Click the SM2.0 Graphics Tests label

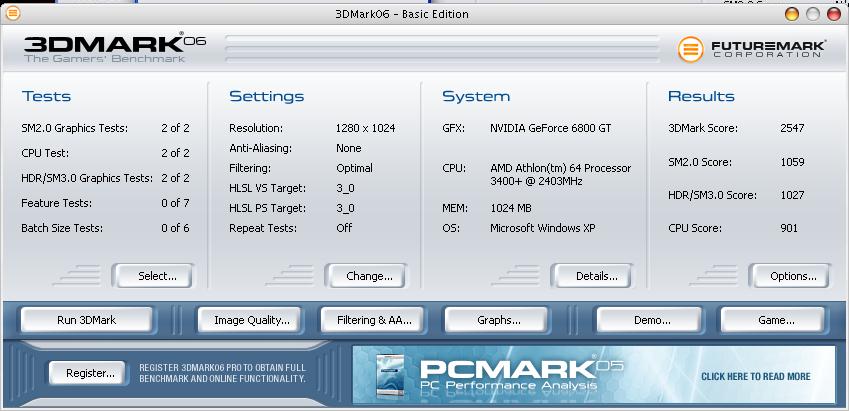point(75,128)
